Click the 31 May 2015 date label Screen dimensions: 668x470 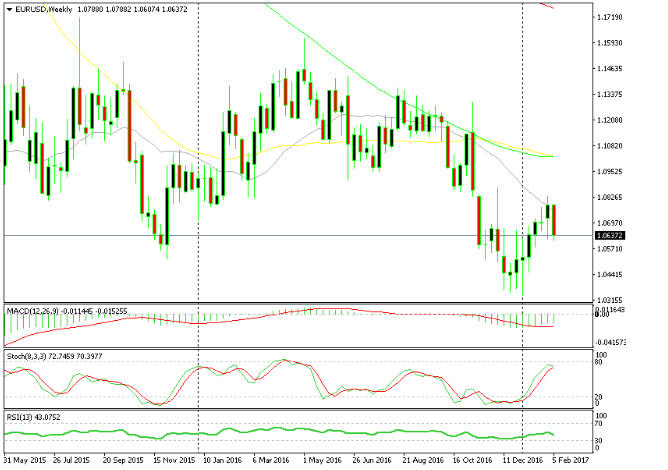click(25, 460)
